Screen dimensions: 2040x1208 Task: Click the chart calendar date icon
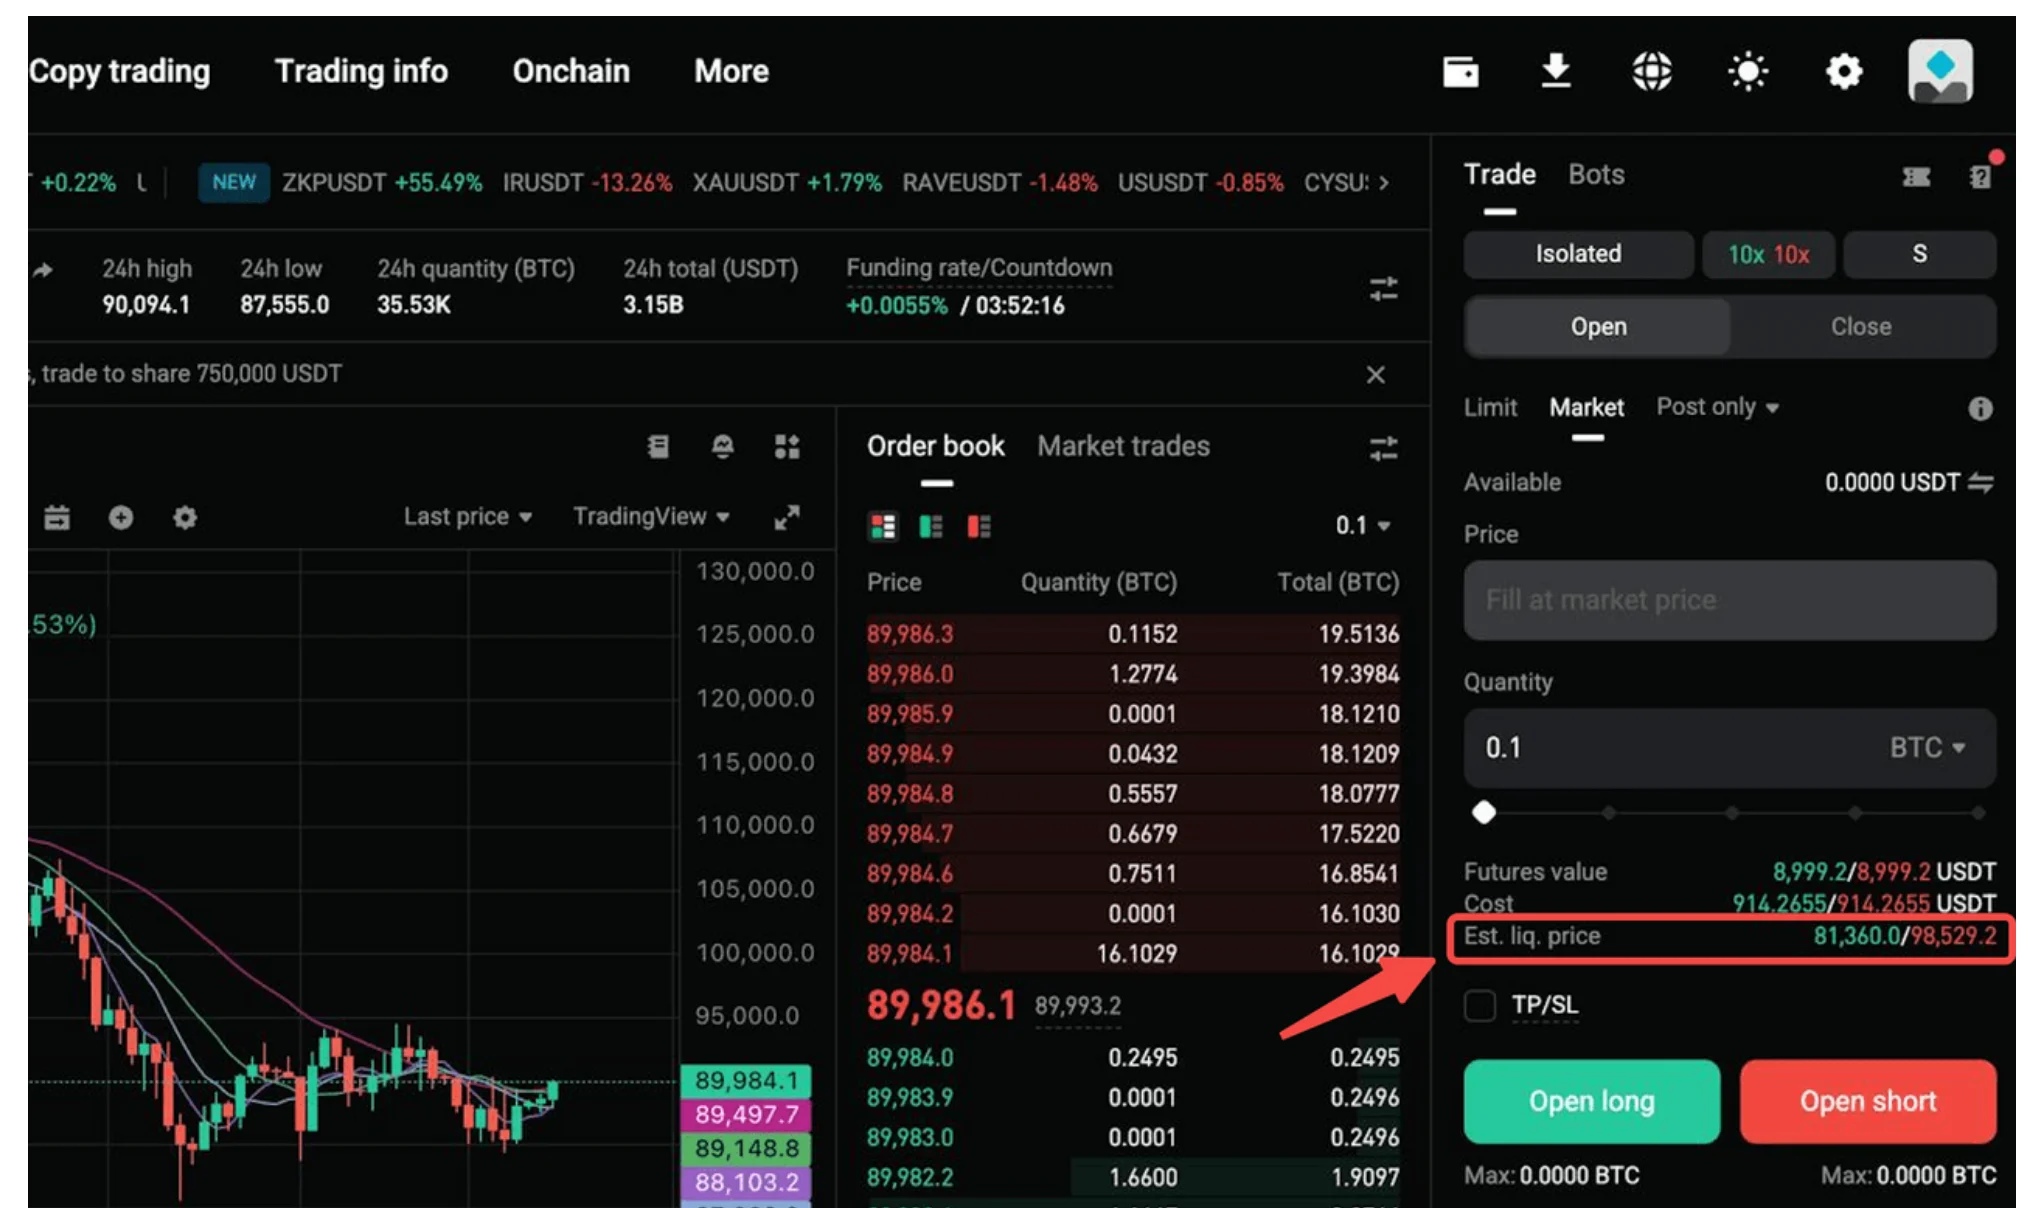tap(57, 517)
